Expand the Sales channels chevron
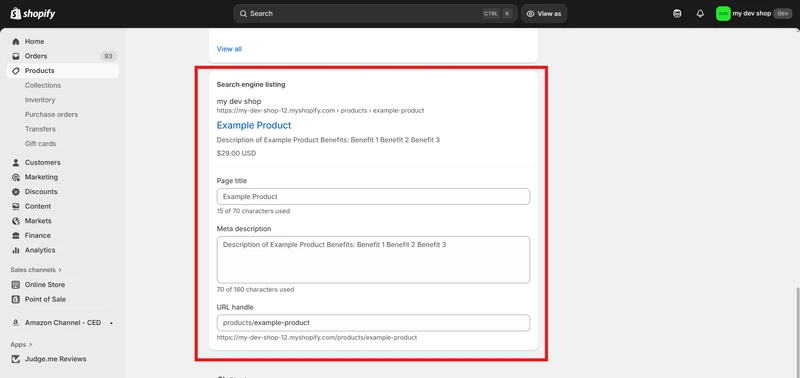Viewport: 800px width, 378px height. pos(60,270)
